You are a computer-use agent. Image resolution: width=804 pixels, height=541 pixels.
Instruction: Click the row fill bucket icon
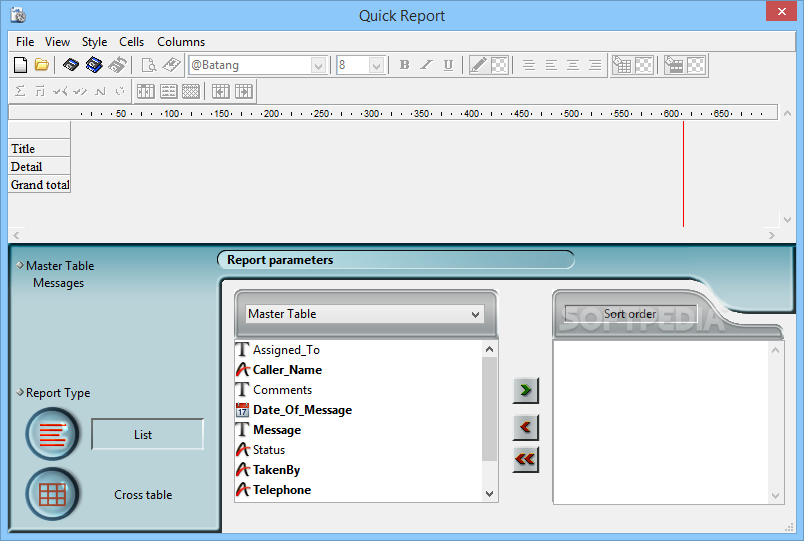674,65
